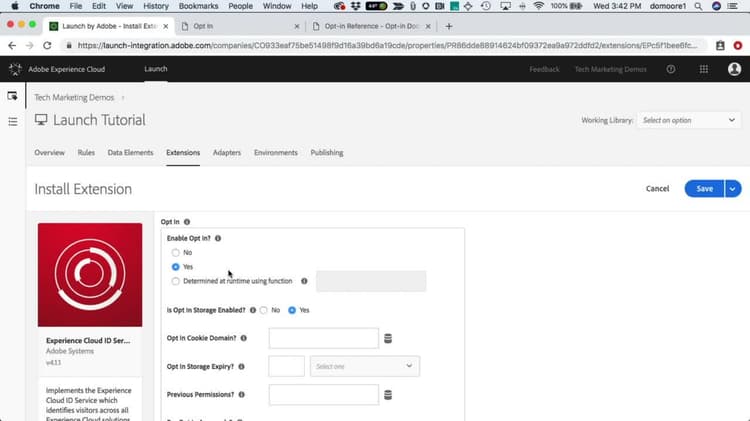This screenshot has height=421, width=750.
Task: Click the red Opera-style extension icon
Action: pyautogui.click(x=738, y=45)
